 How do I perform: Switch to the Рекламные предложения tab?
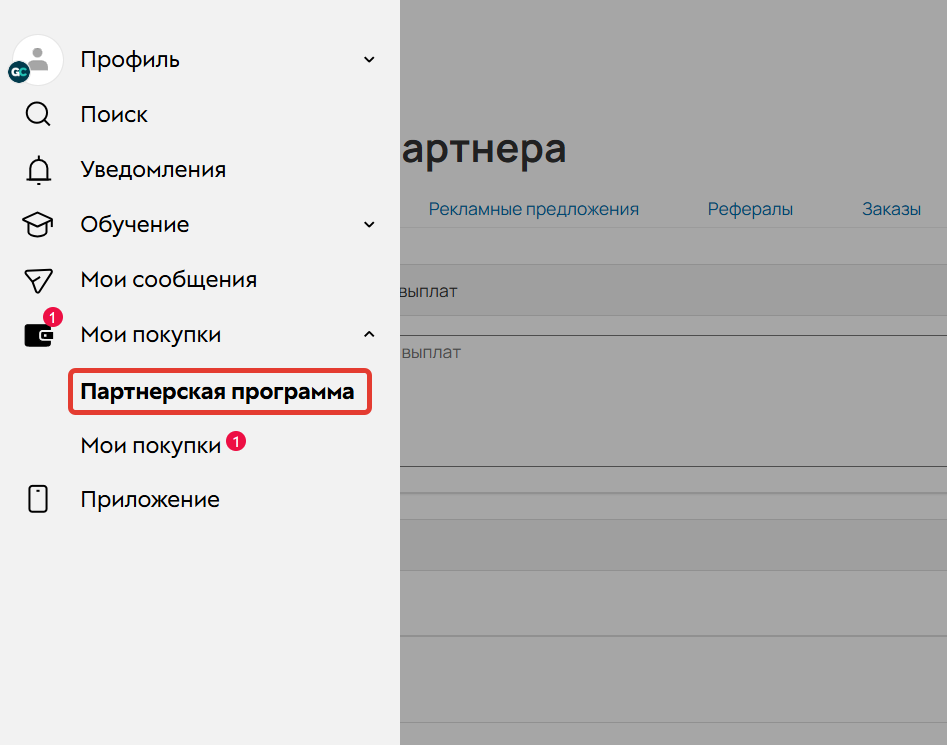tap(533, 209)
